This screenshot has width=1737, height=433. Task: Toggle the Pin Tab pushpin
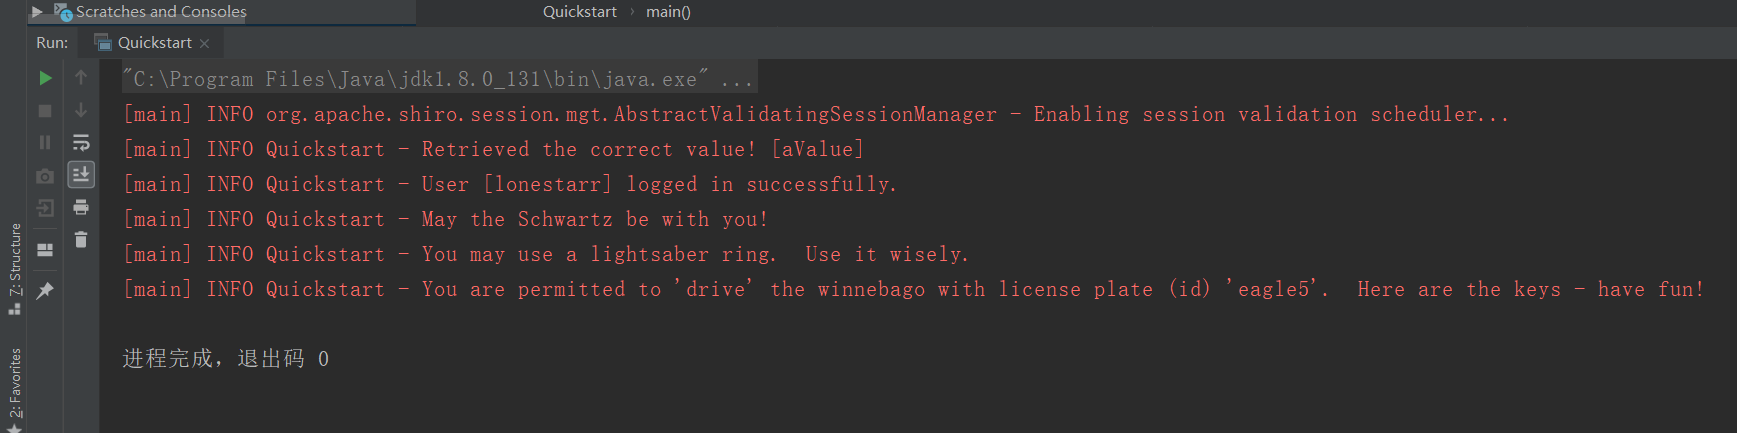[x=45, y=291]
